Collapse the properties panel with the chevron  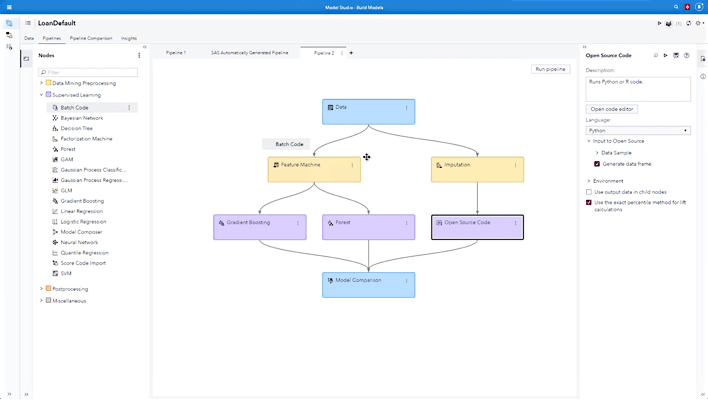point(584,47)
